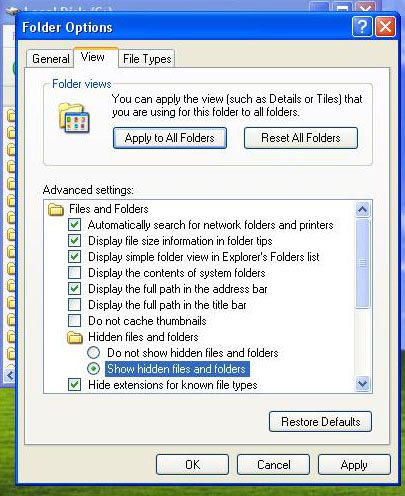Uncheck Automatically search for network folders
This screenshot has width=405, height=496.
coord(74,225)
